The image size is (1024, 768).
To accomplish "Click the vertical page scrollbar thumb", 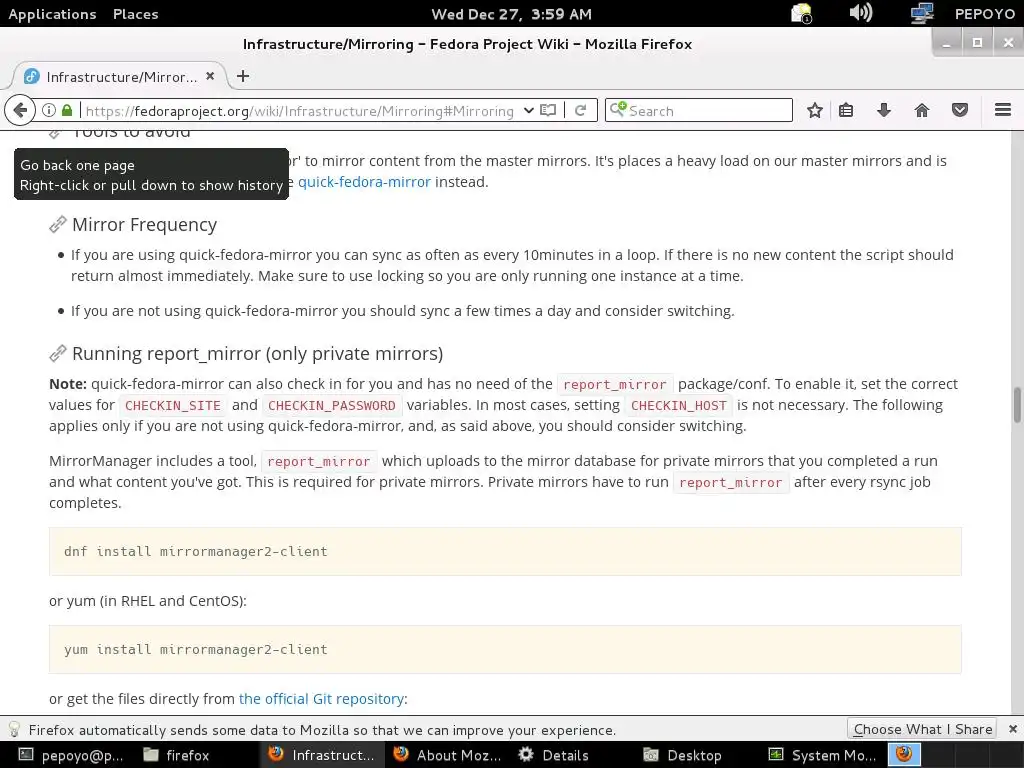I will coord(1017,405).
